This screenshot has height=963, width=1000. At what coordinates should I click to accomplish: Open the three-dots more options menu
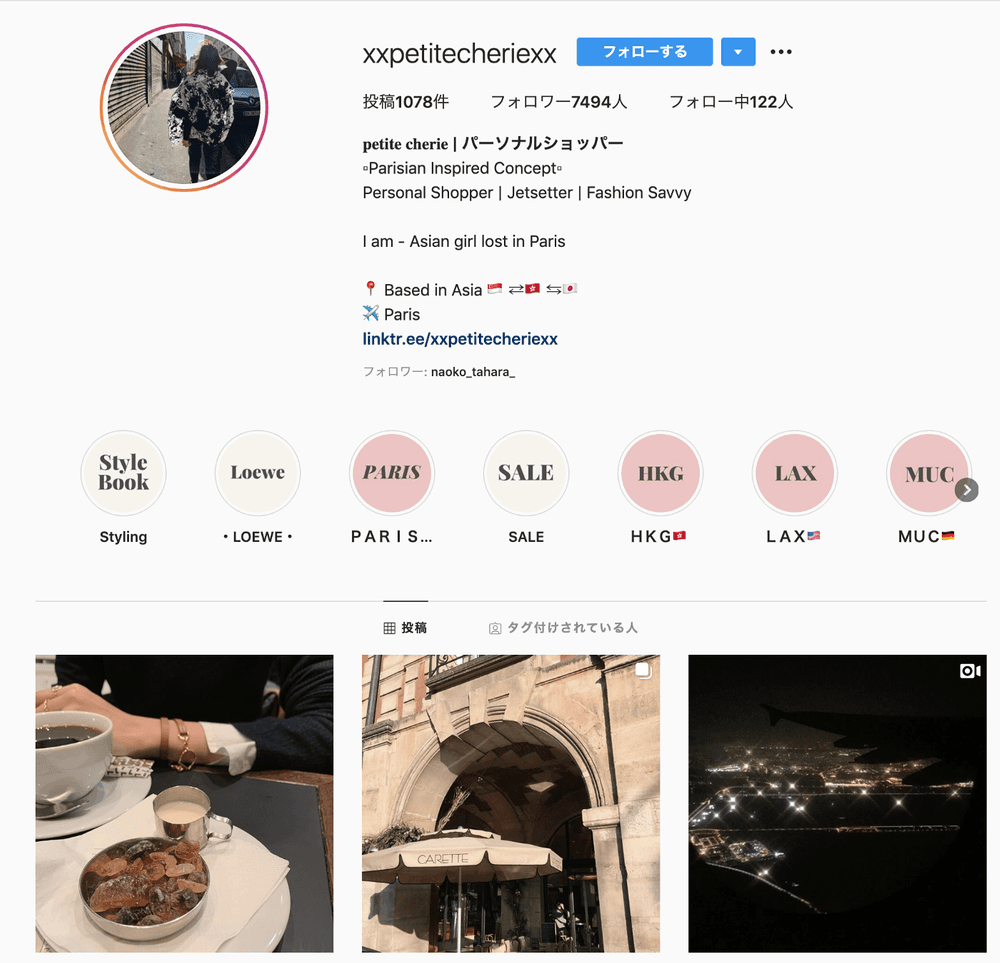(781, 52)
